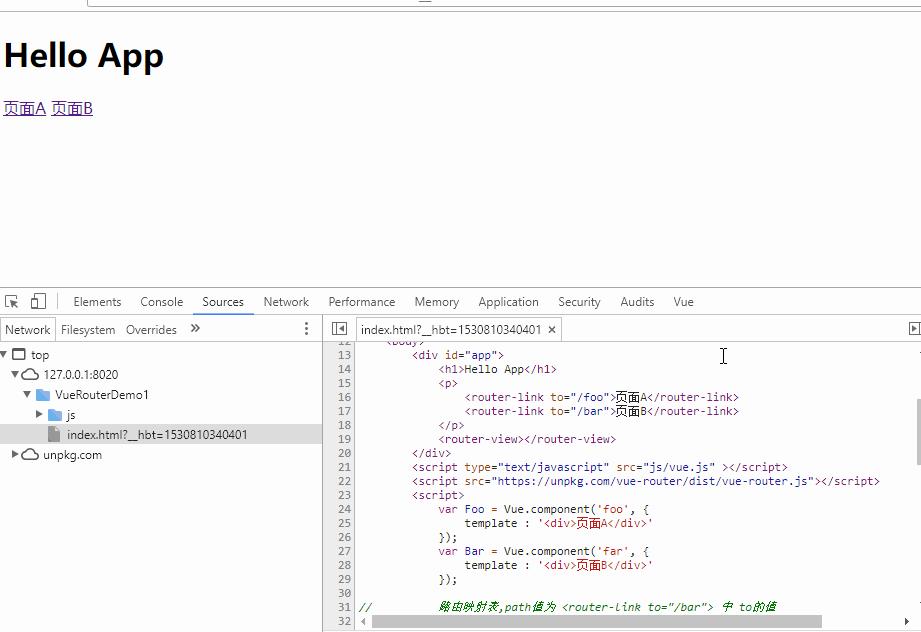Open the navigator three-dot more options menu

point(306,329)
